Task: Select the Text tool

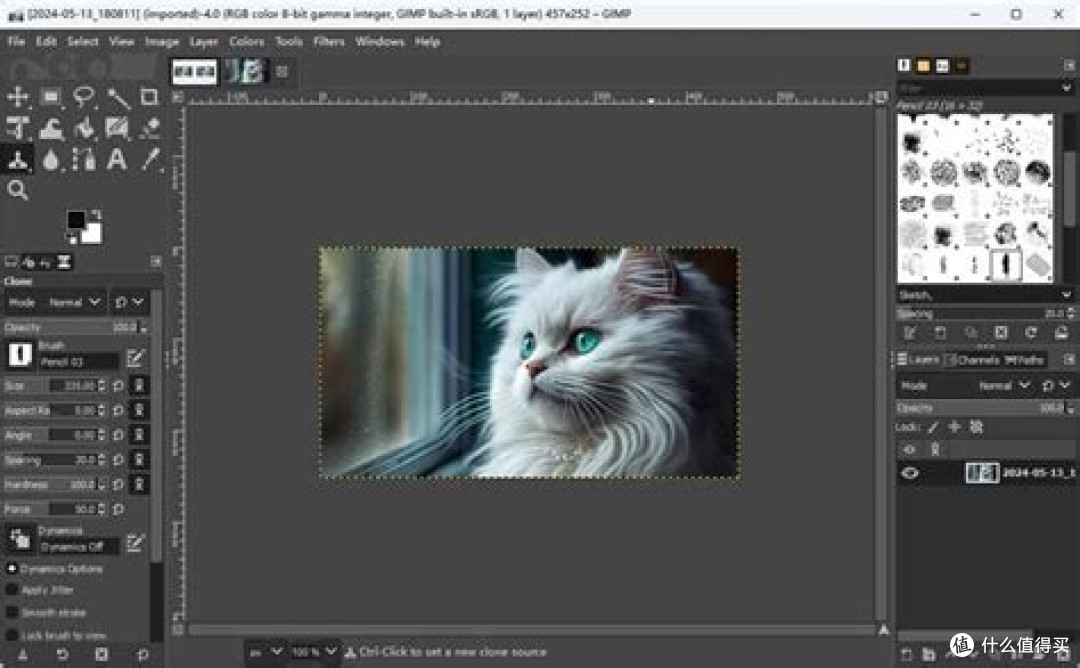Action: (117, 160)
